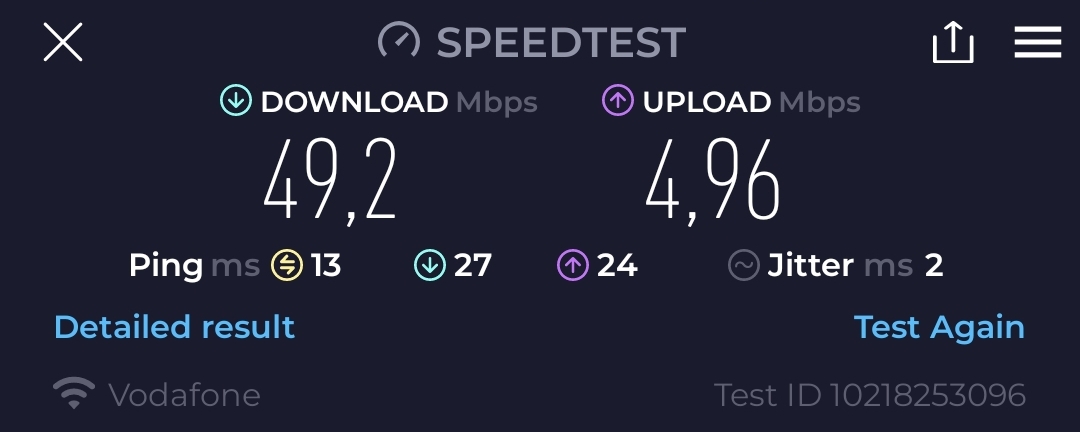
Task: Close the result screen with the X icon
Action: 63,42
